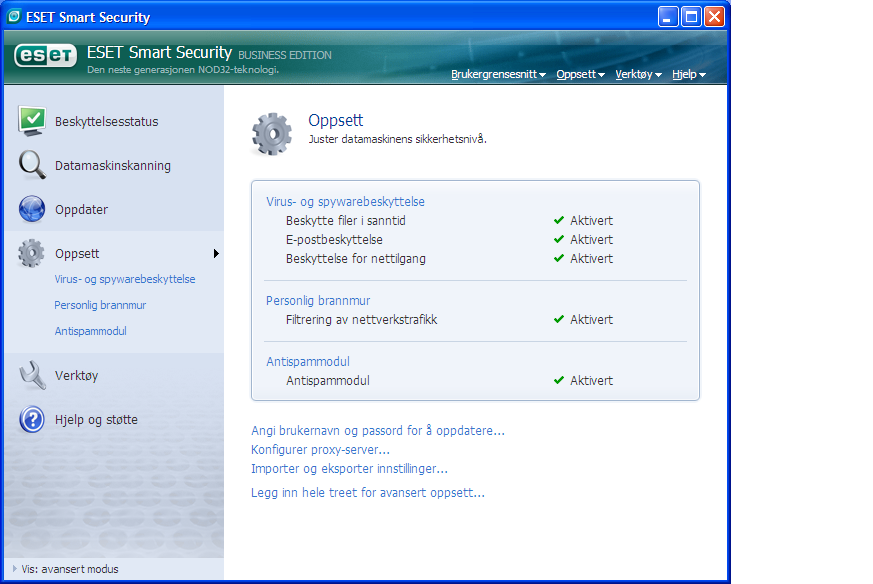Click the Filtrering av nettverkstrafikk label
The width and height of the screenshot is (873, 584).
pyautogui.click(x=361, y=320)
